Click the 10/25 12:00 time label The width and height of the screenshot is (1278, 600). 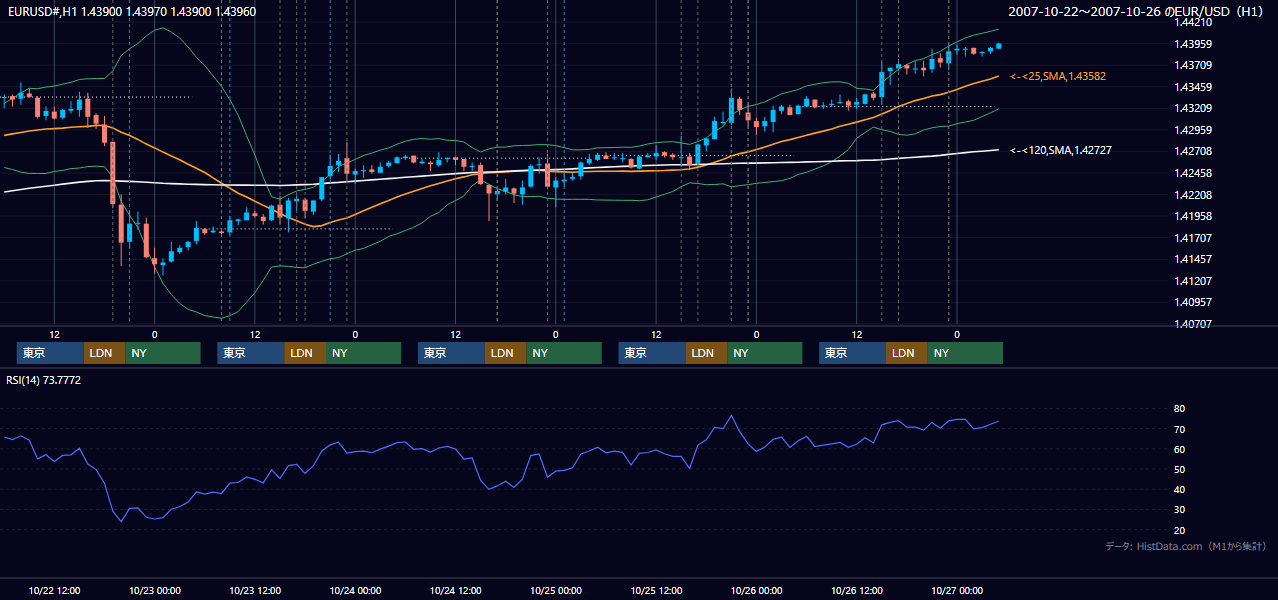click(656, 590)
